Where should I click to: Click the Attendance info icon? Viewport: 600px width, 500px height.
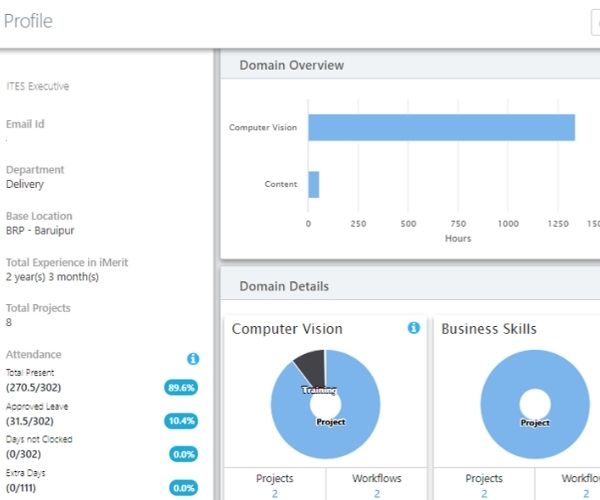click(x=193, y=358)
